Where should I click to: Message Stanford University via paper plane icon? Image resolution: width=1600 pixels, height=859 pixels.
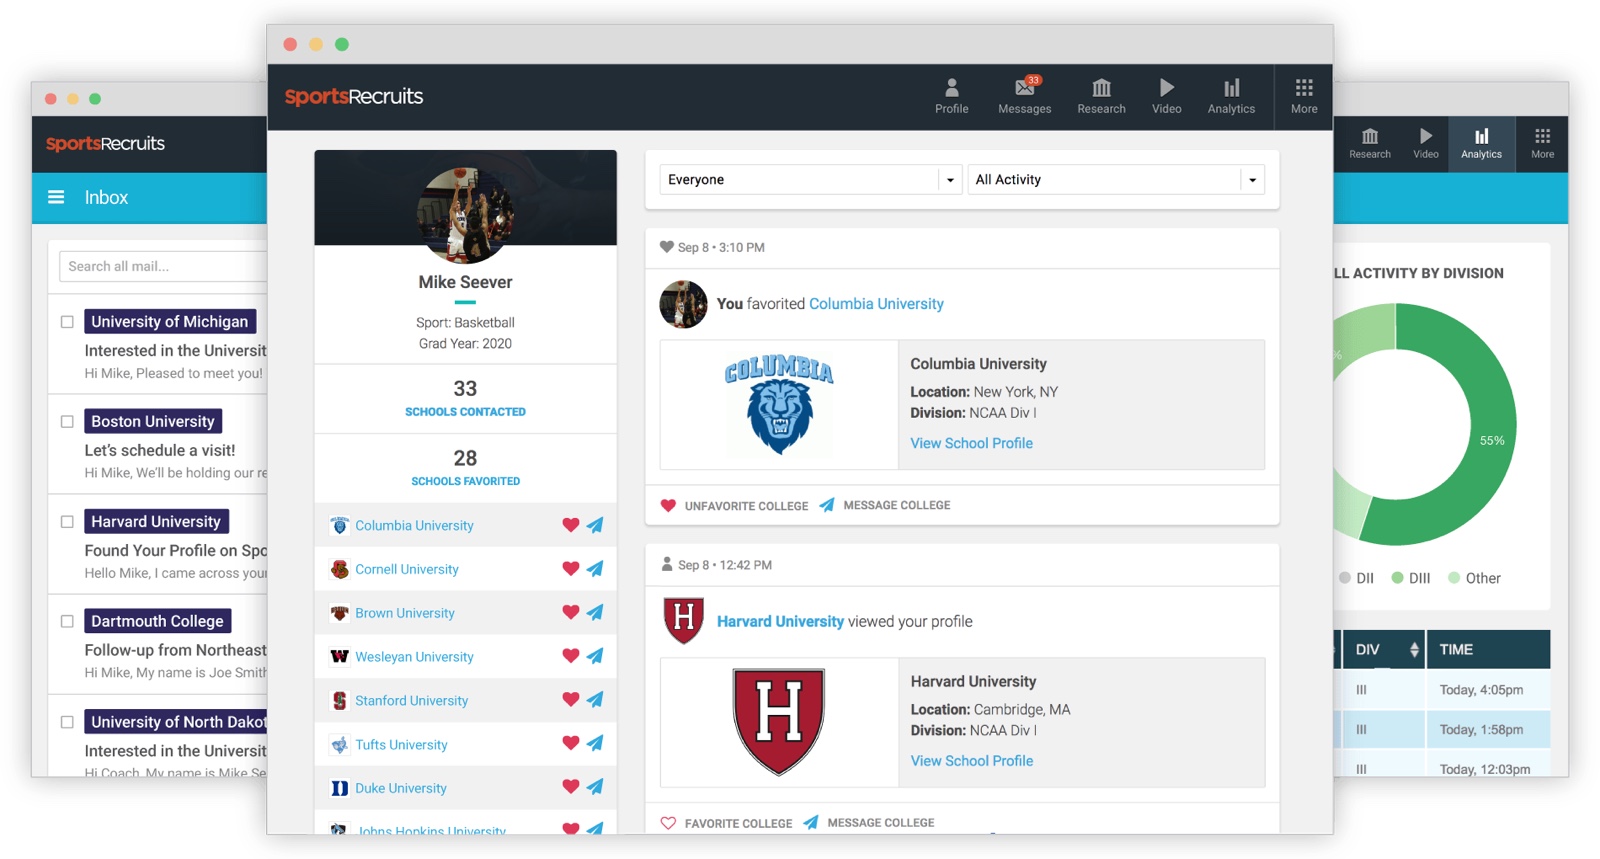(595, 700)
